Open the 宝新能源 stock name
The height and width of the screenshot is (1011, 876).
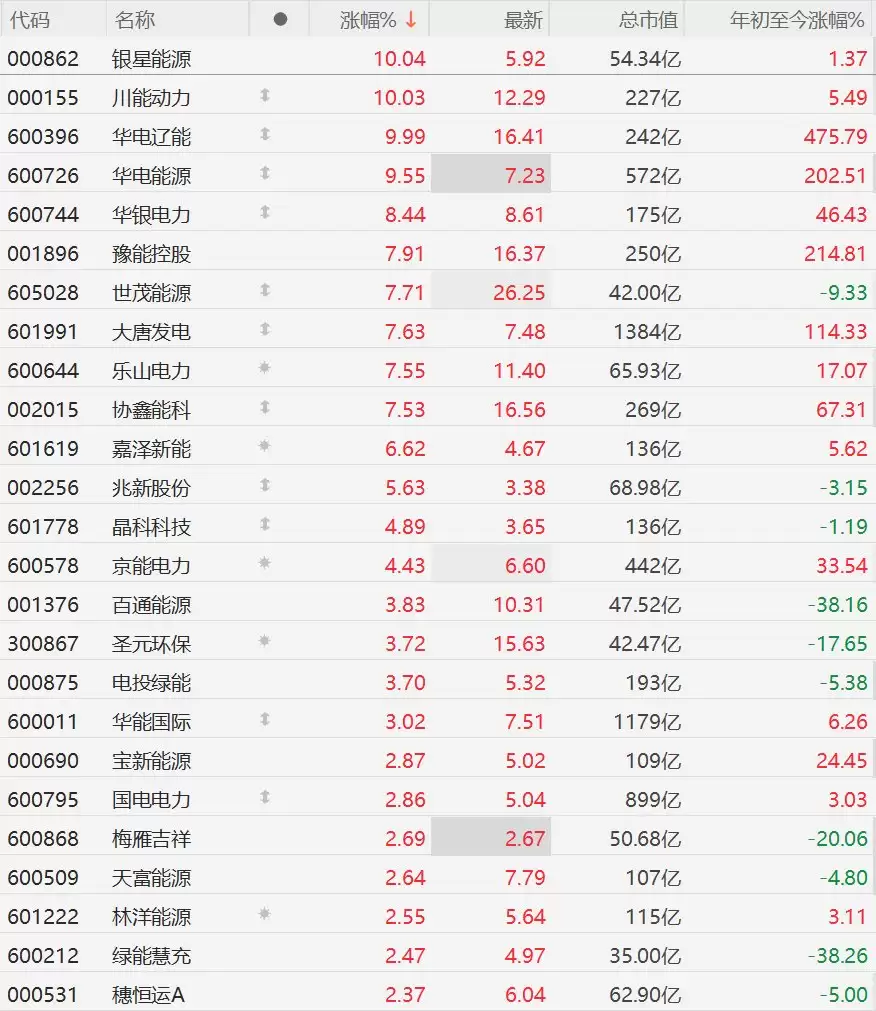pyautogui.click(x=151, y=761)
